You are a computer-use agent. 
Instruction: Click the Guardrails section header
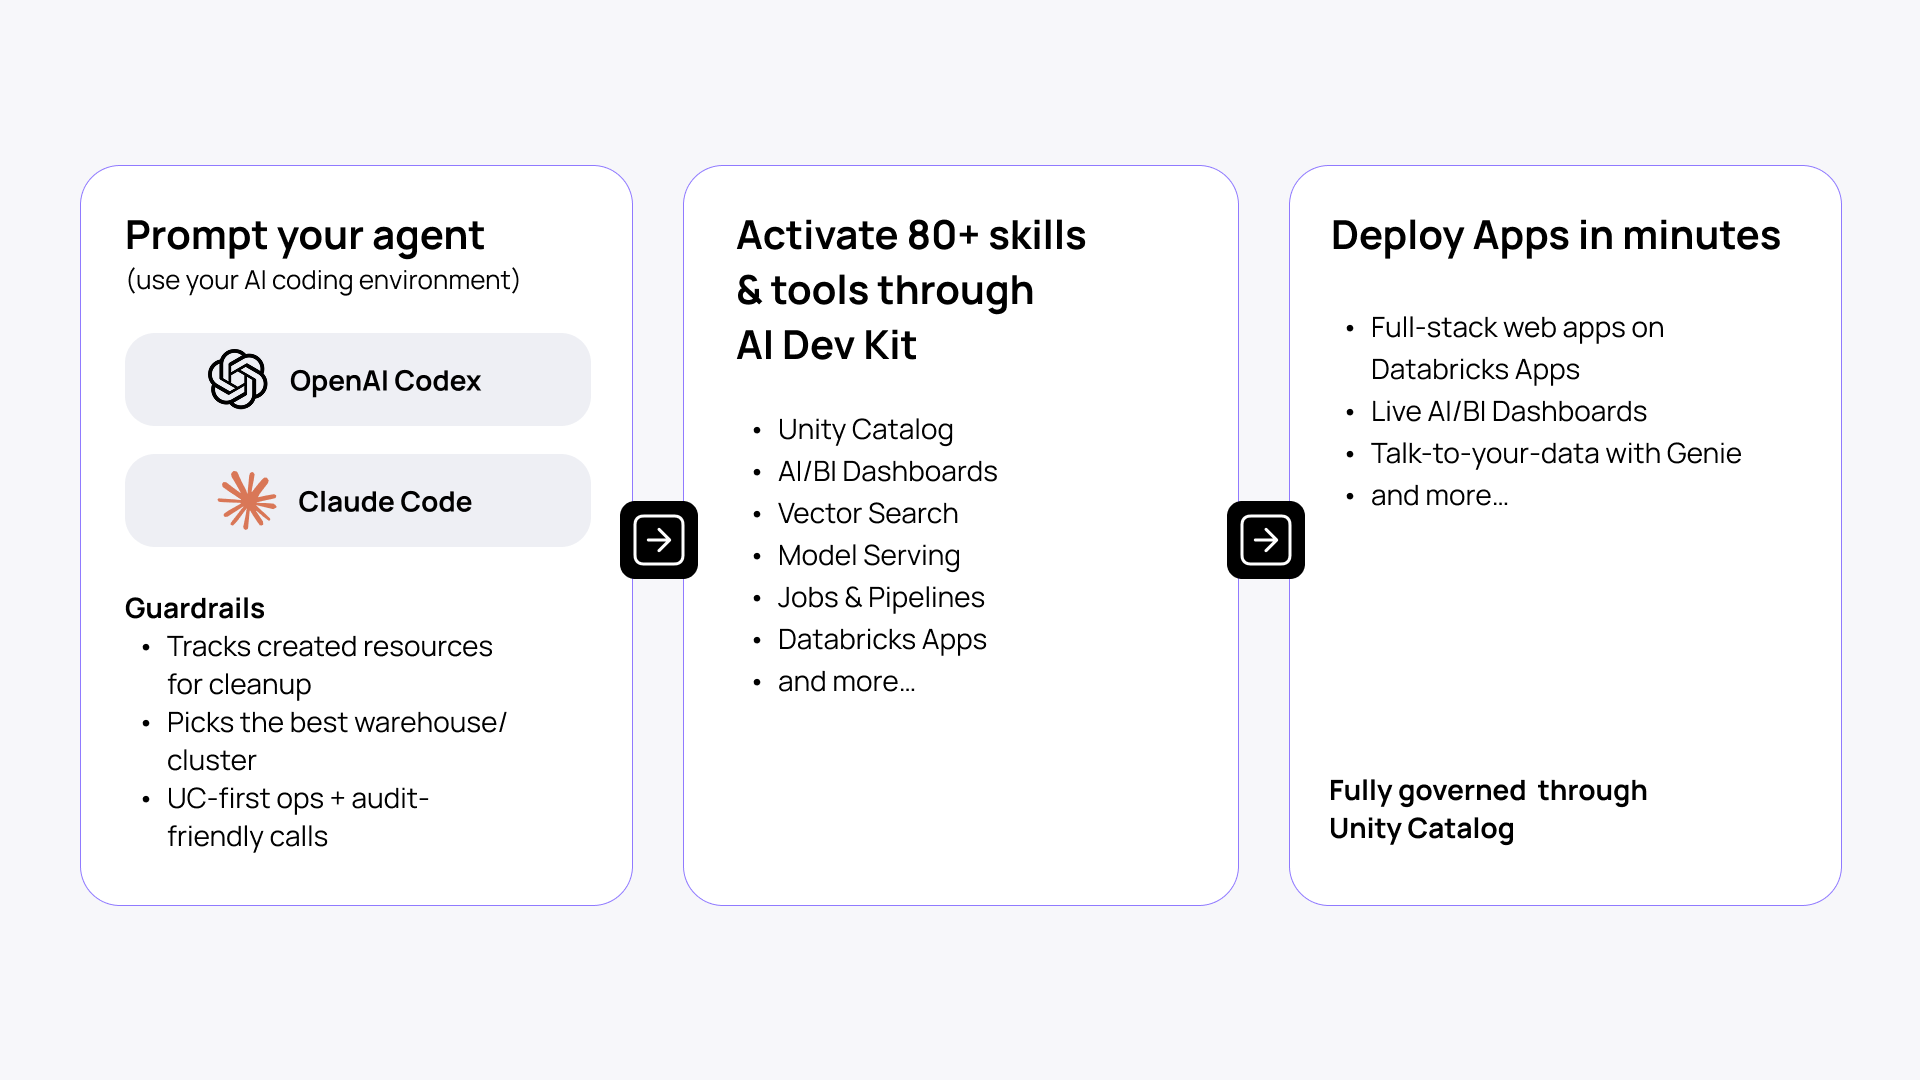(195, 608)
